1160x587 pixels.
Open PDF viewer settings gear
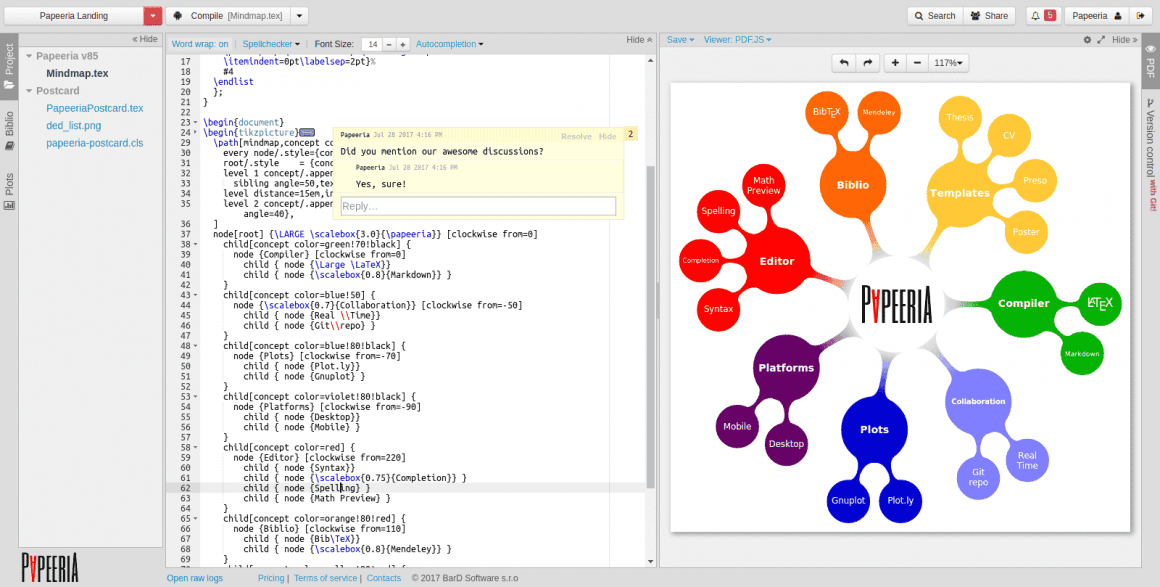[1087, 40]
